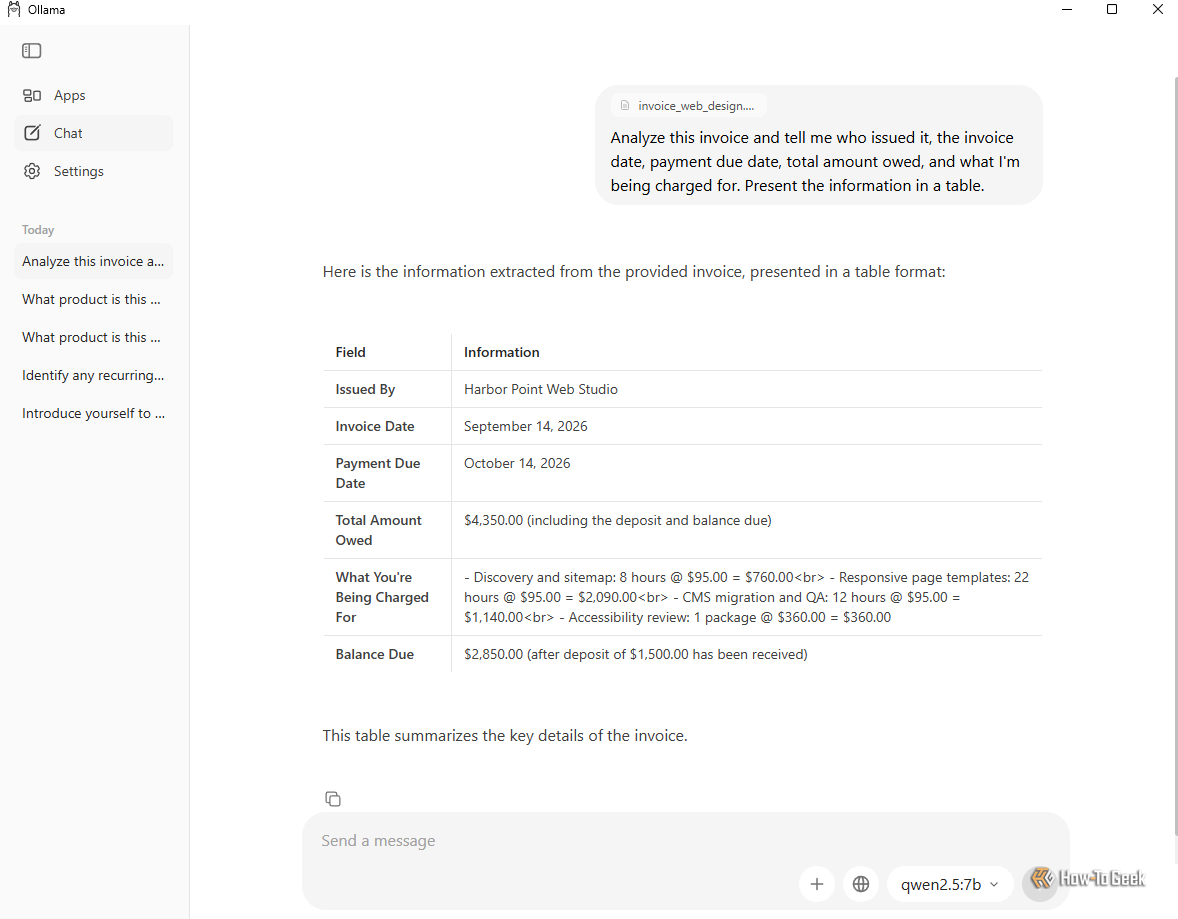Image resolution: width=1178 pixels, height=919 pixels.
Task: Click the 'Balance Due' field label
Action: click(x=375, y=654)
